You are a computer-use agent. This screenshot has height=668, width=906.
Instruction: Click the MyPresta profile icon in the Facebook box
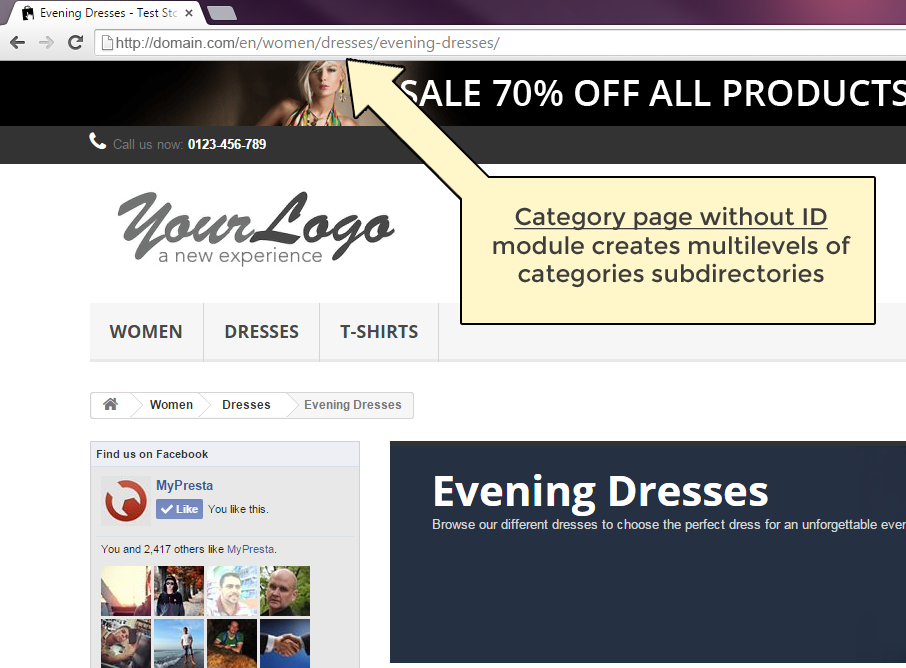124,502
